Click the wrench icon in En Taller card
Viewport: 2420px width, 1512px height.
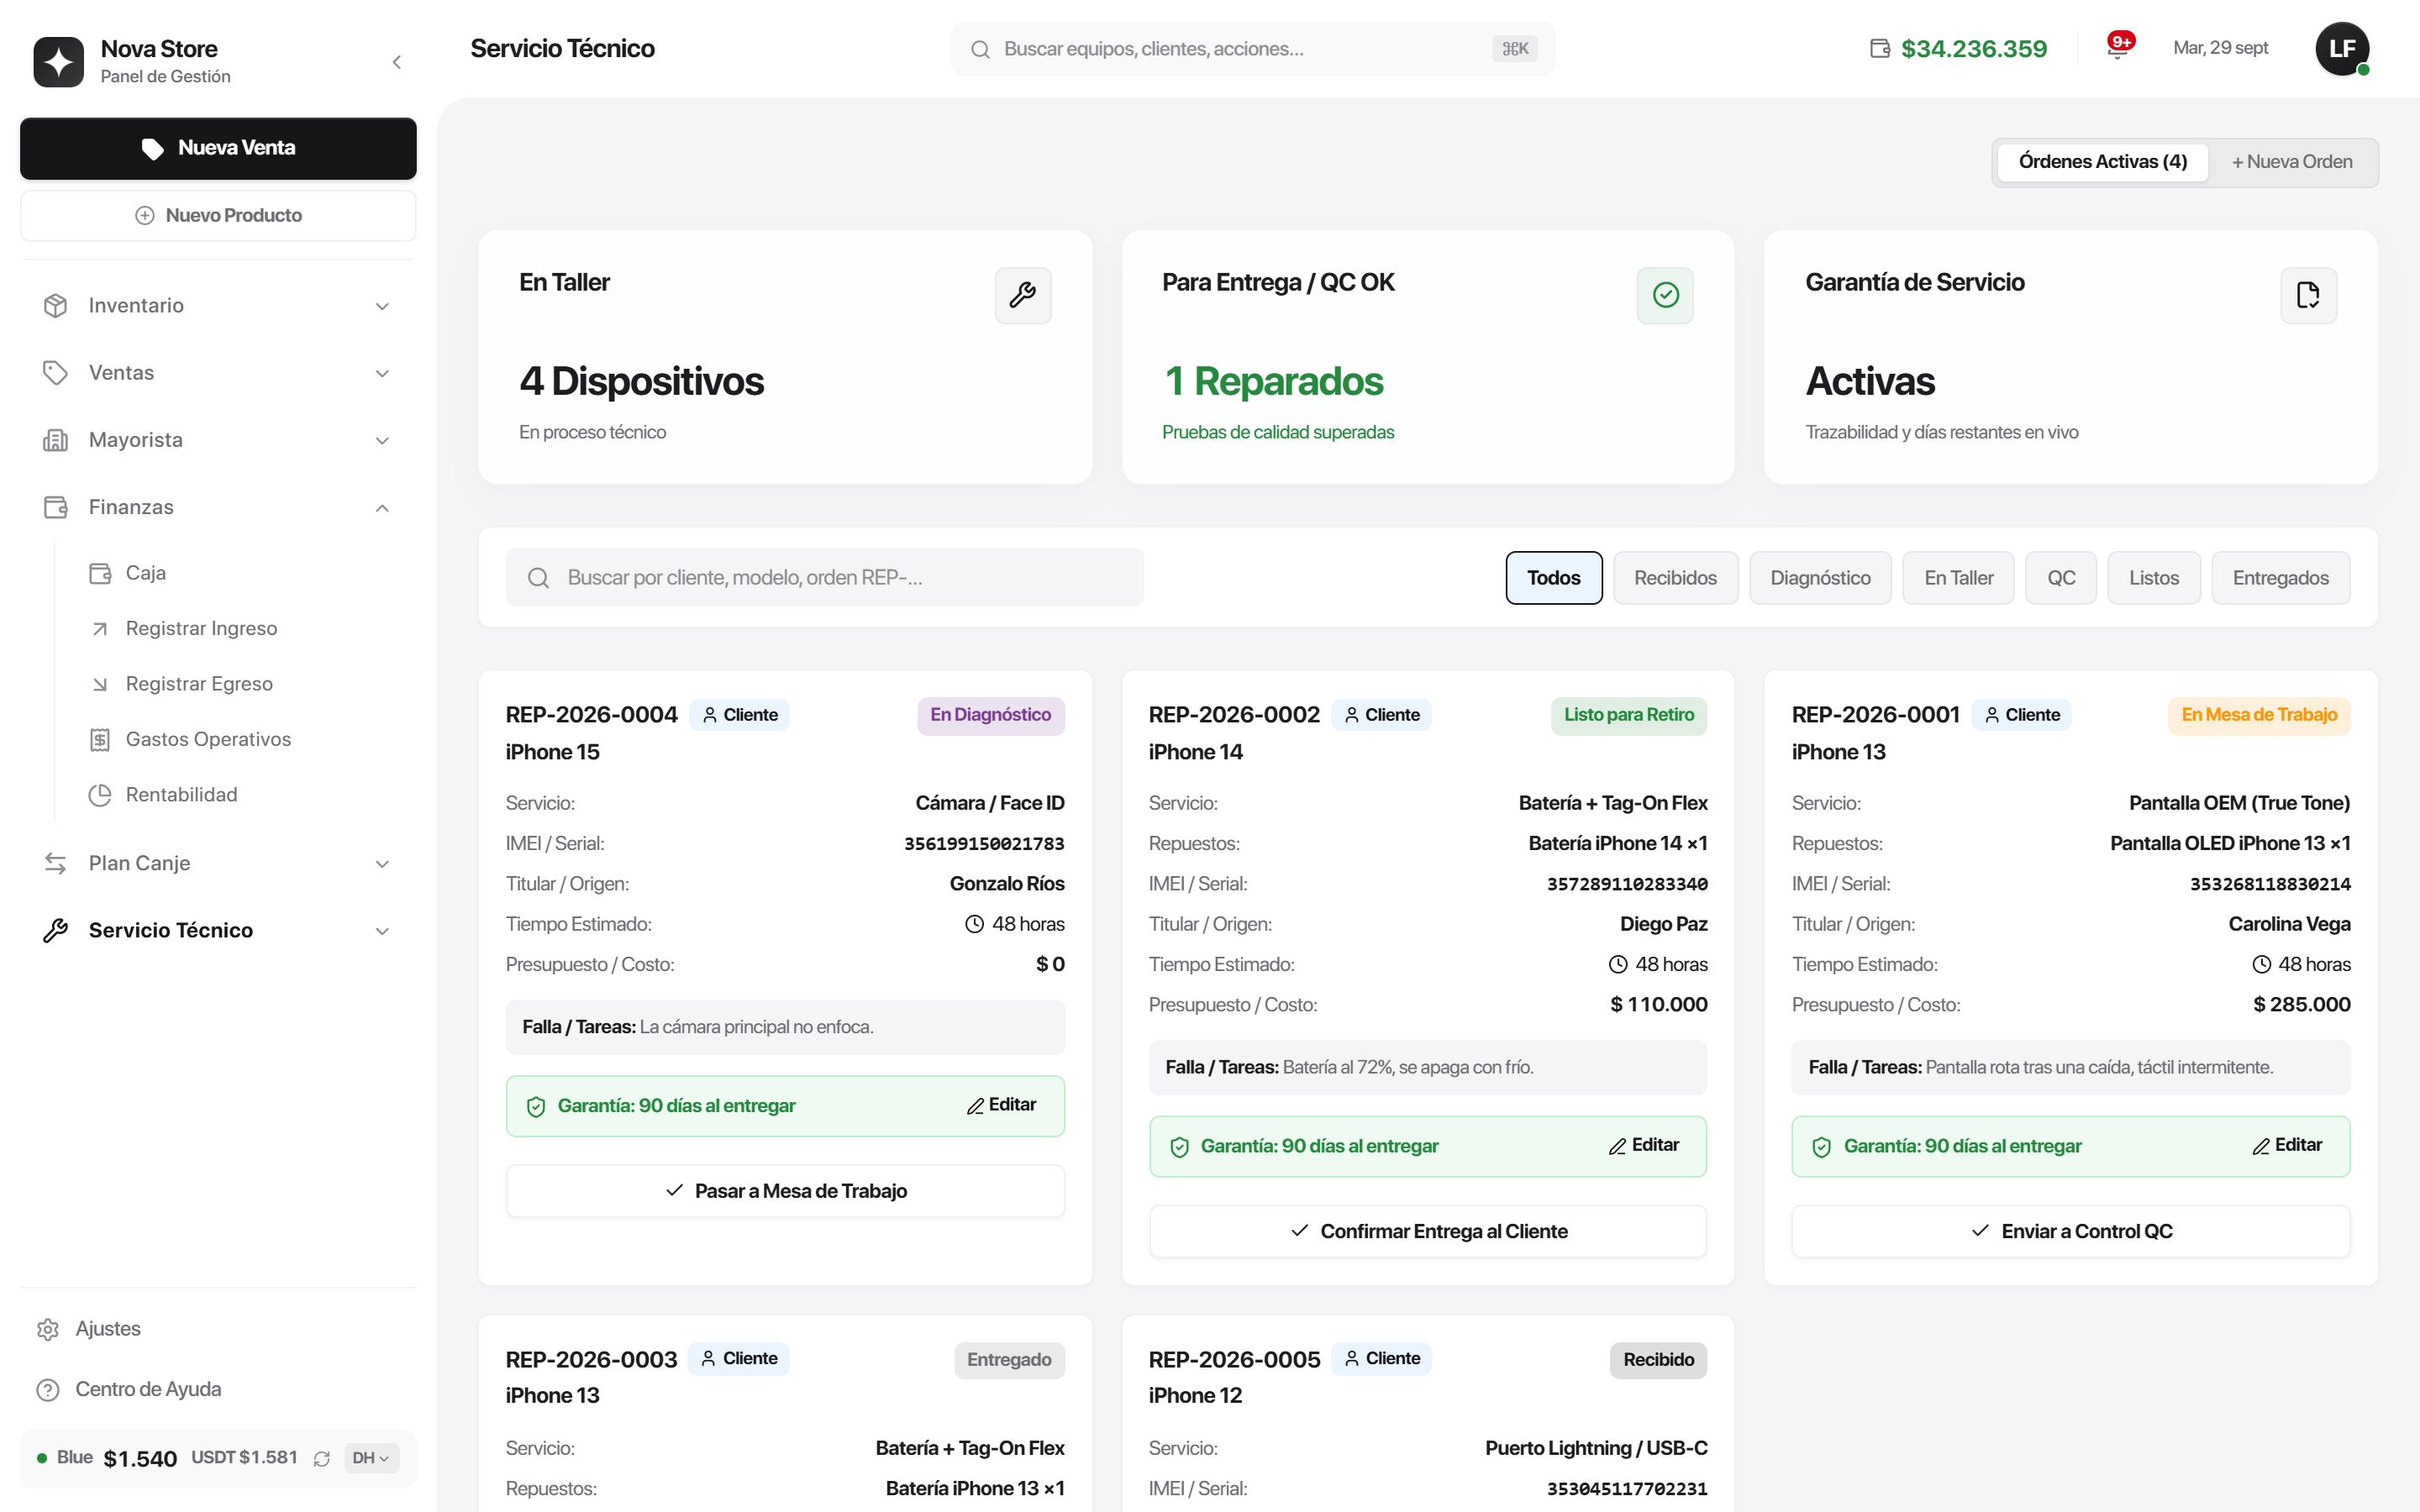1023,295
